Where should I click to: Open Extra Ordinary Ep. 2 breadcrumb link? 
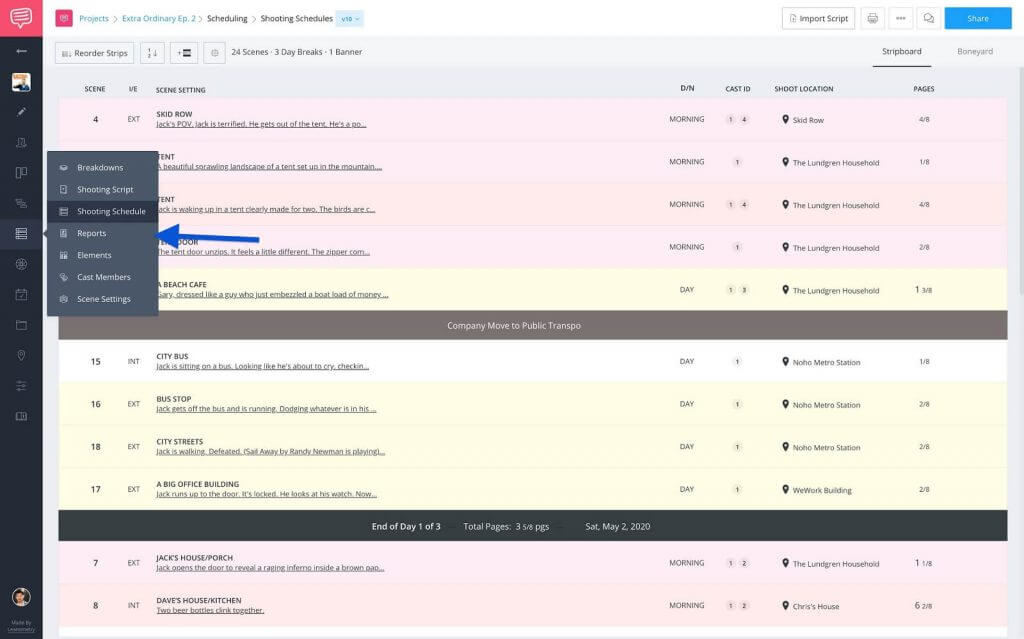159,18
